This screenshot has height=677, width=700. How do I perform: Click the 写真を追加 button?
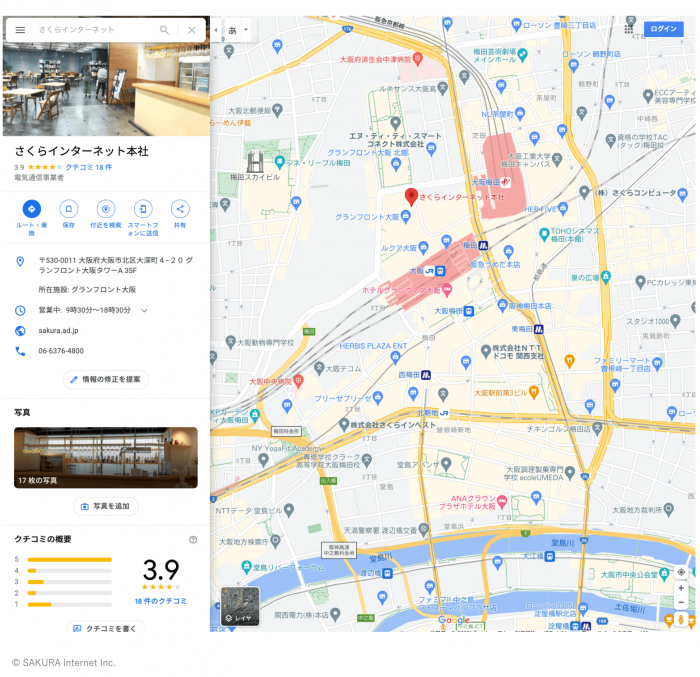106,506
